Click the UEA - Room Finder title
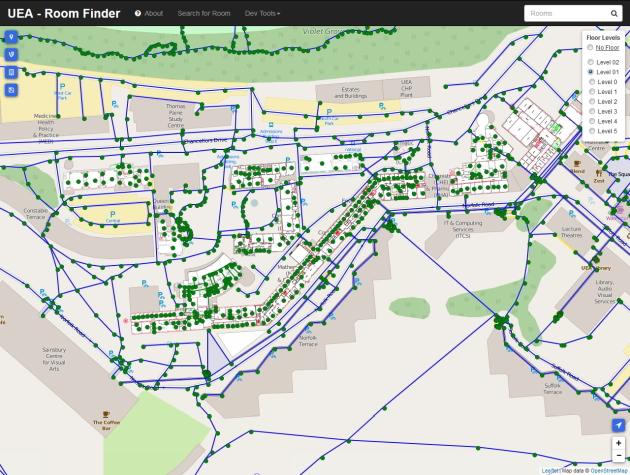Screen dimensions: 630x475 (x=64, y=14)
